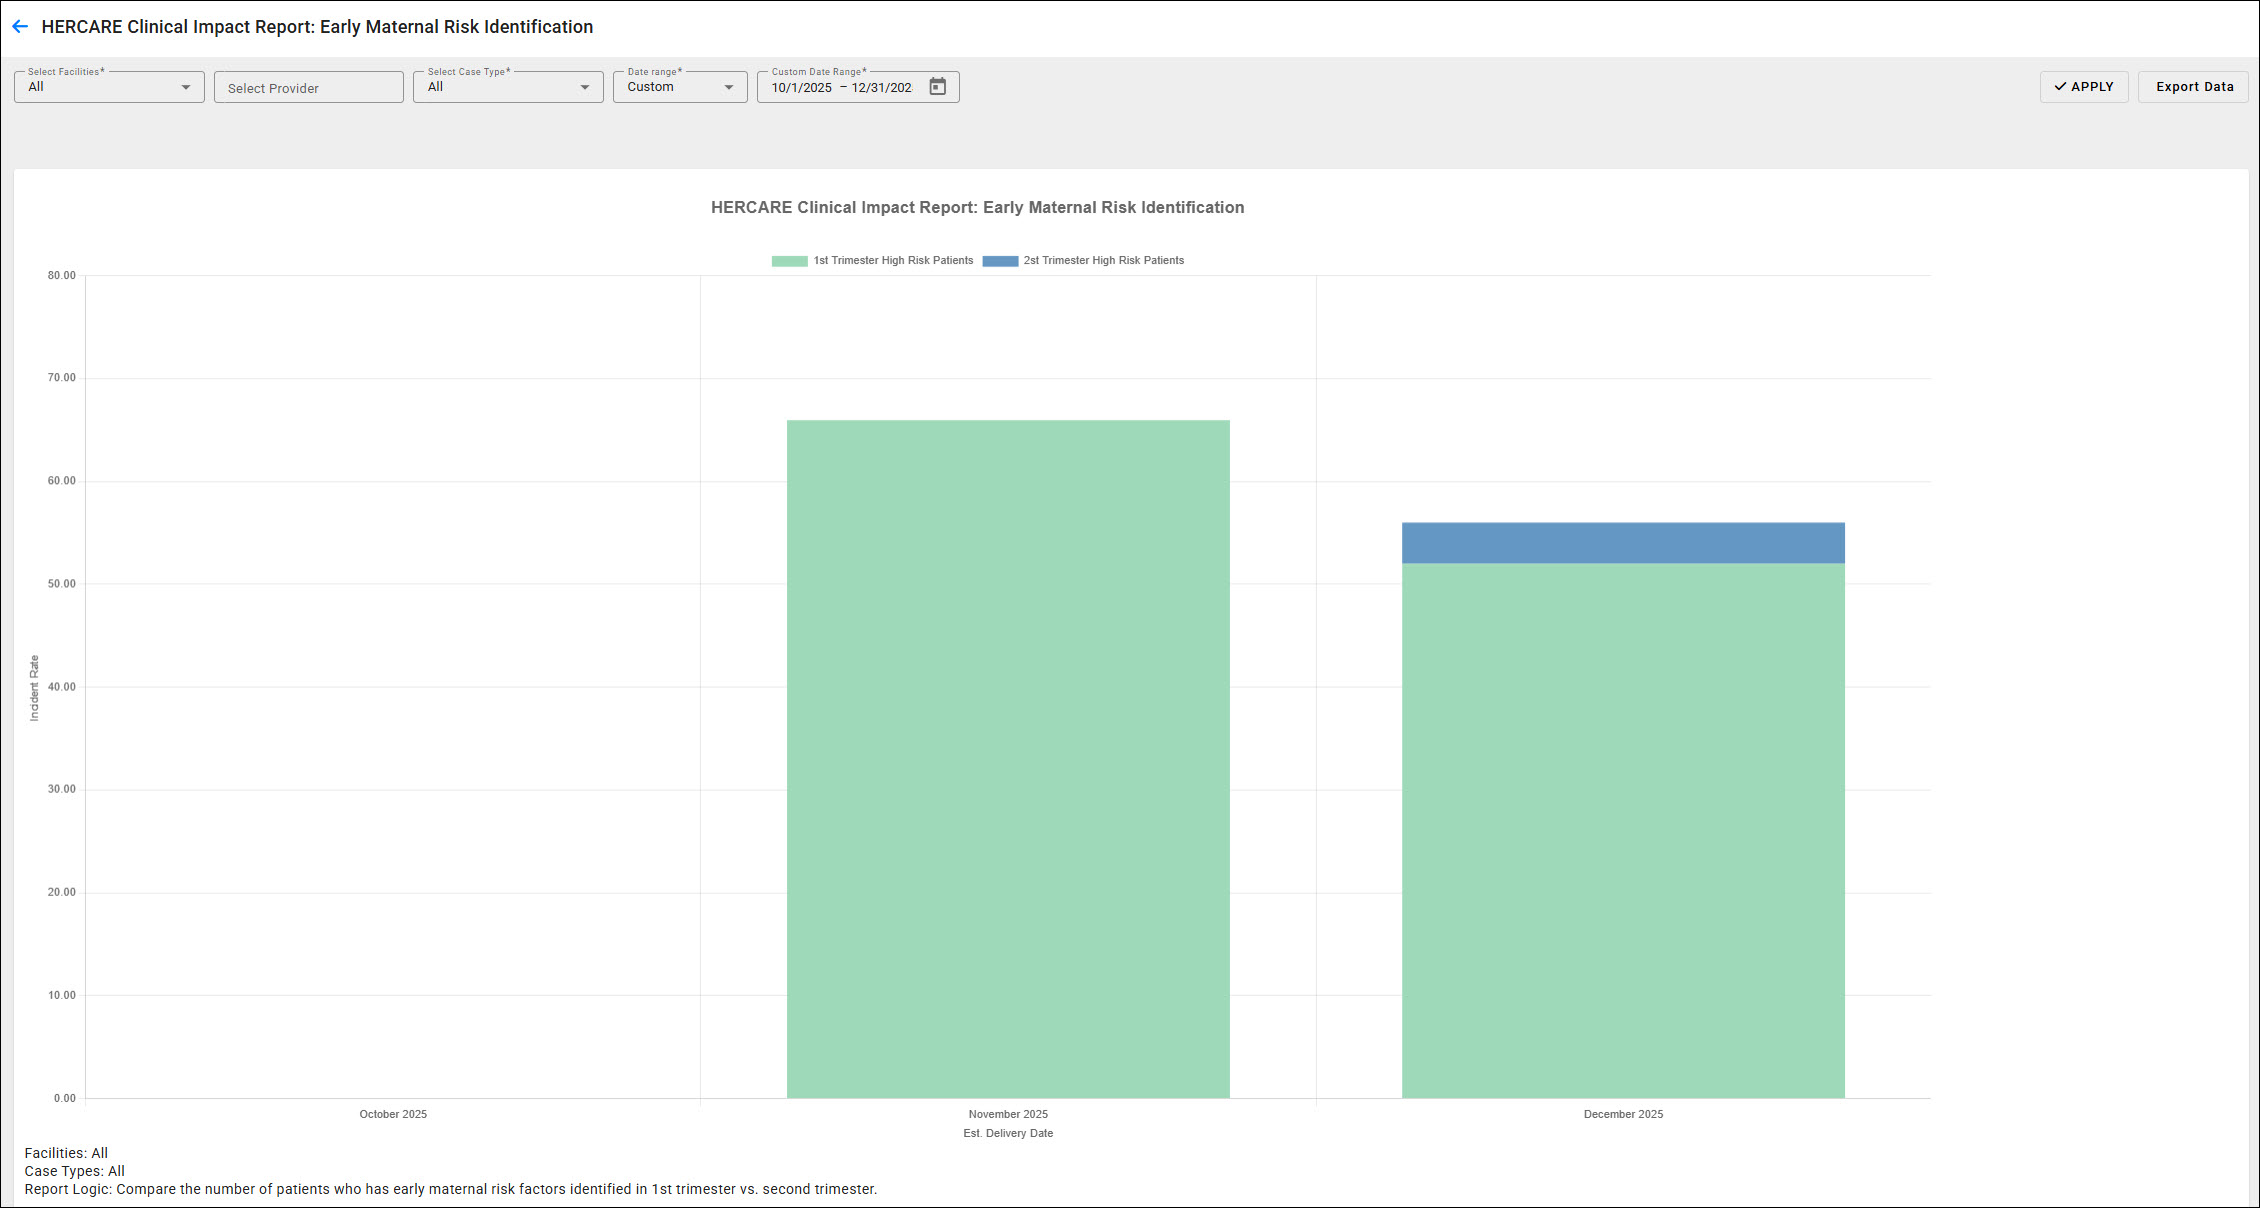Click the November 2025 green bar
Screen dimensions: 2260x1208
1008,760
